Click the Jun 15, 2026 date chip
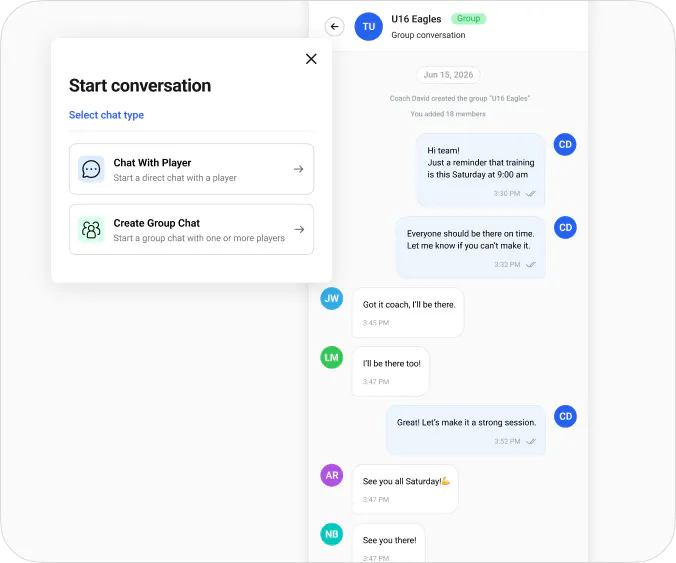The height and width of the screenshot is (563, 676). click(x=448, y=75)
